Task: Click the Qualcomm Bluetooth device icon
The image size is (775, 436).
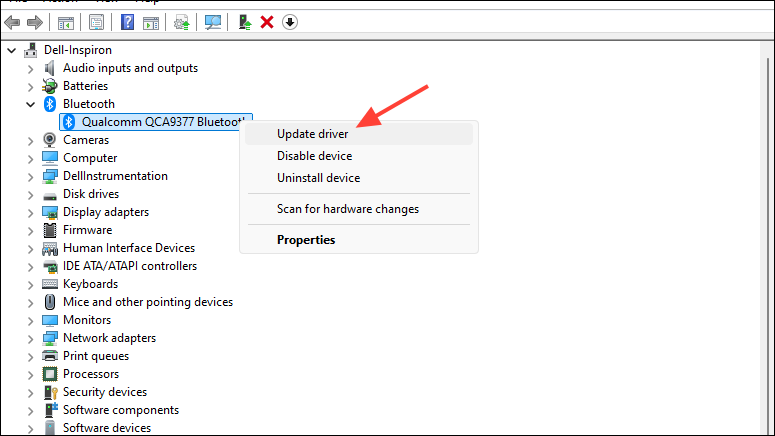Action: click(69, 122)
